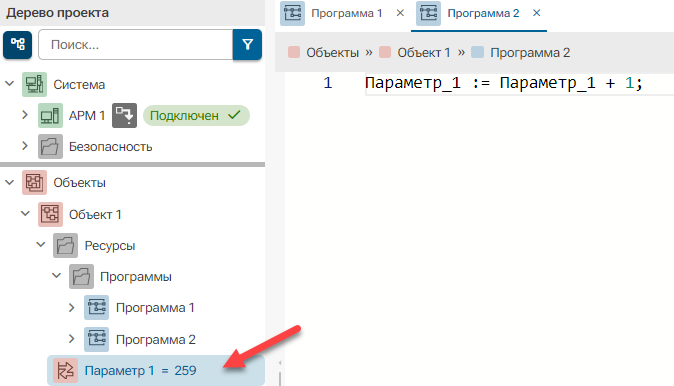Viewport: 674px width, 386px height.
Task: Switch to the Программа 1 tab
Action: pyautogui.click(x=346, y=13)
